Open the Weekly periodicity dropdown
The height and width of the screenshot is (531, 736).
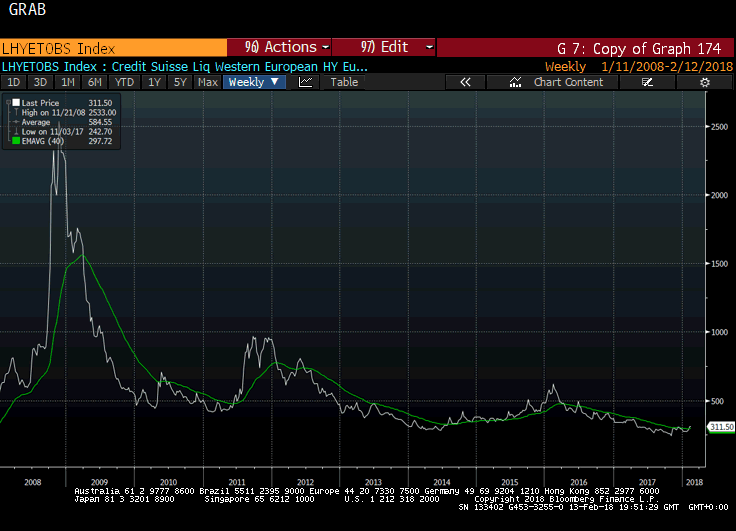[254, 82]
